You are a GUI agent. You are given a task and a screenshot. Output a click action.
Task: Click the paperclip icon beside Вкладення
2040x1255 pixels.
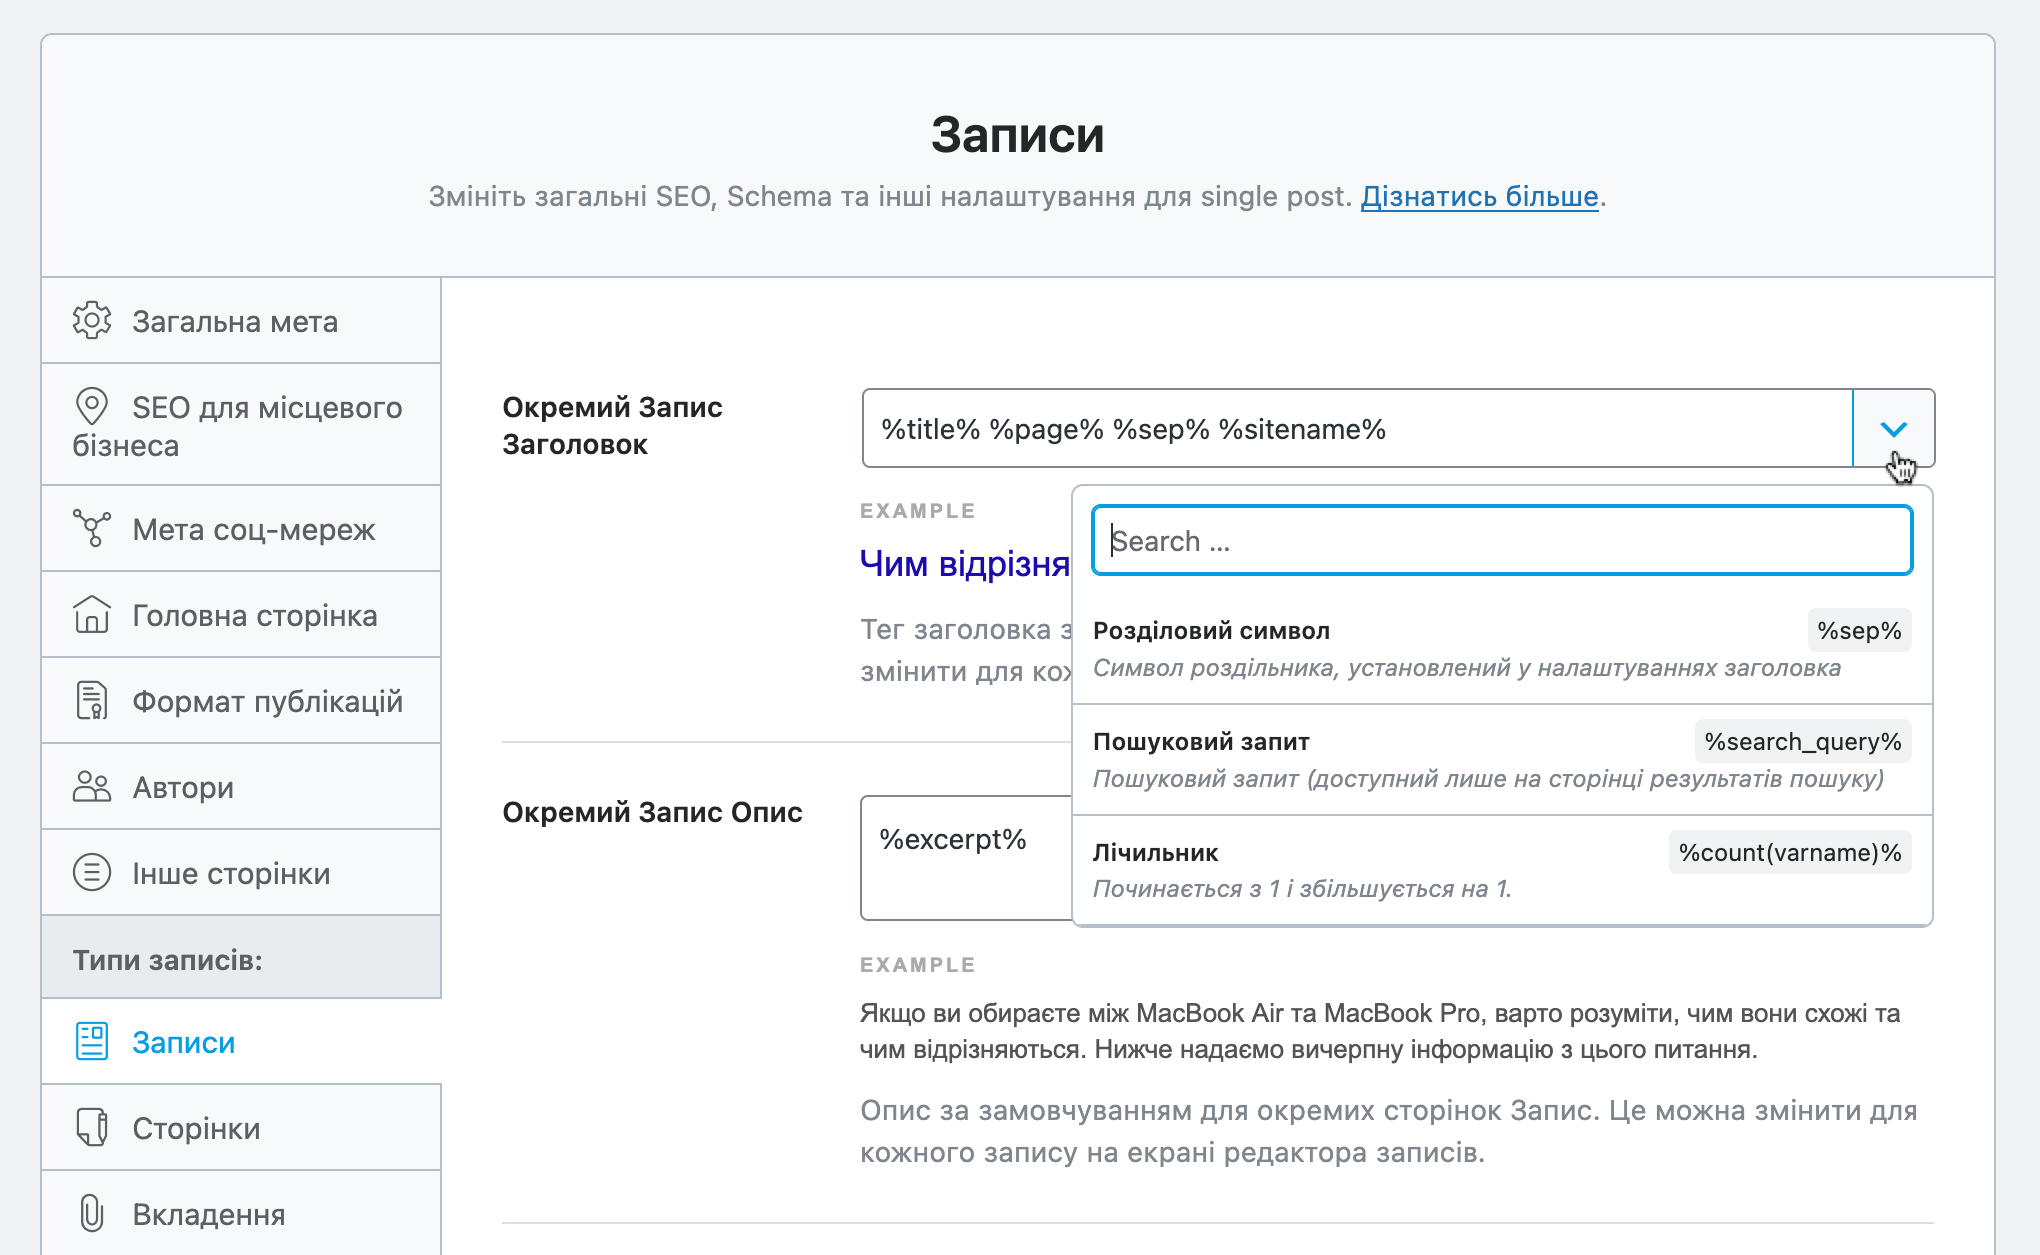91,1213
